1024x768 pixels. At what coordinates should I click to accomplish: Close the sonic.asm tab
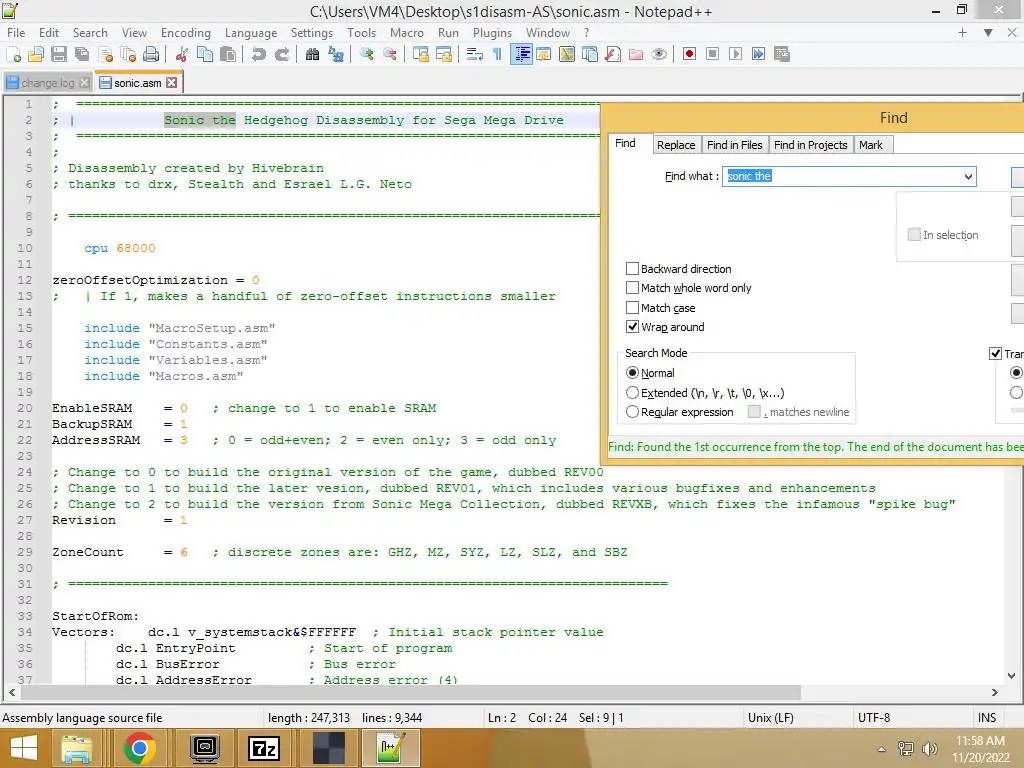(172, 83)
